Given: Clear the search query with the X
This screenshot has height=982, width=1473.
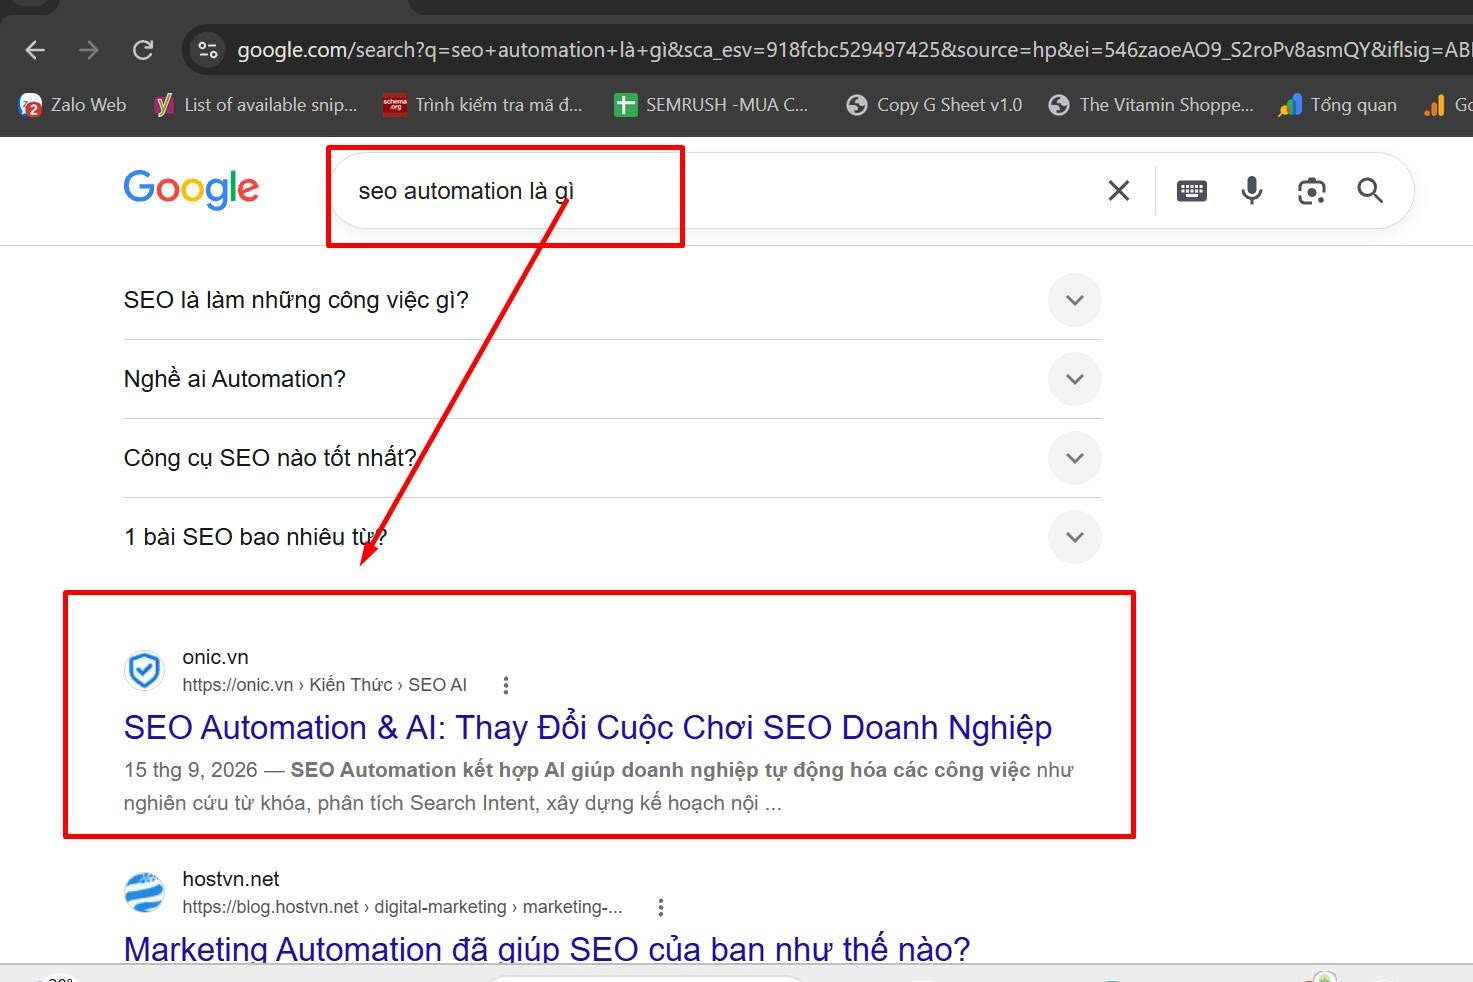Looking at the screenshot, I should tap(1119, 190).
